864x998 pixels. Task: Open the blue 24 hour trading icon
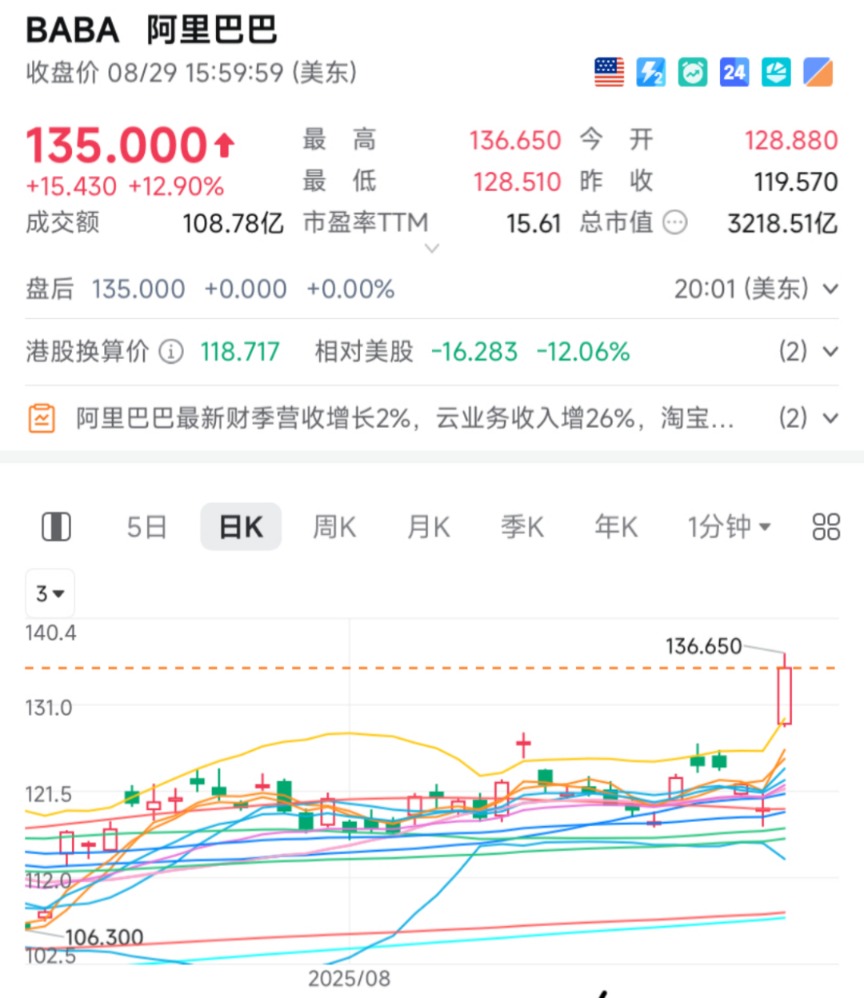point(734,72)
